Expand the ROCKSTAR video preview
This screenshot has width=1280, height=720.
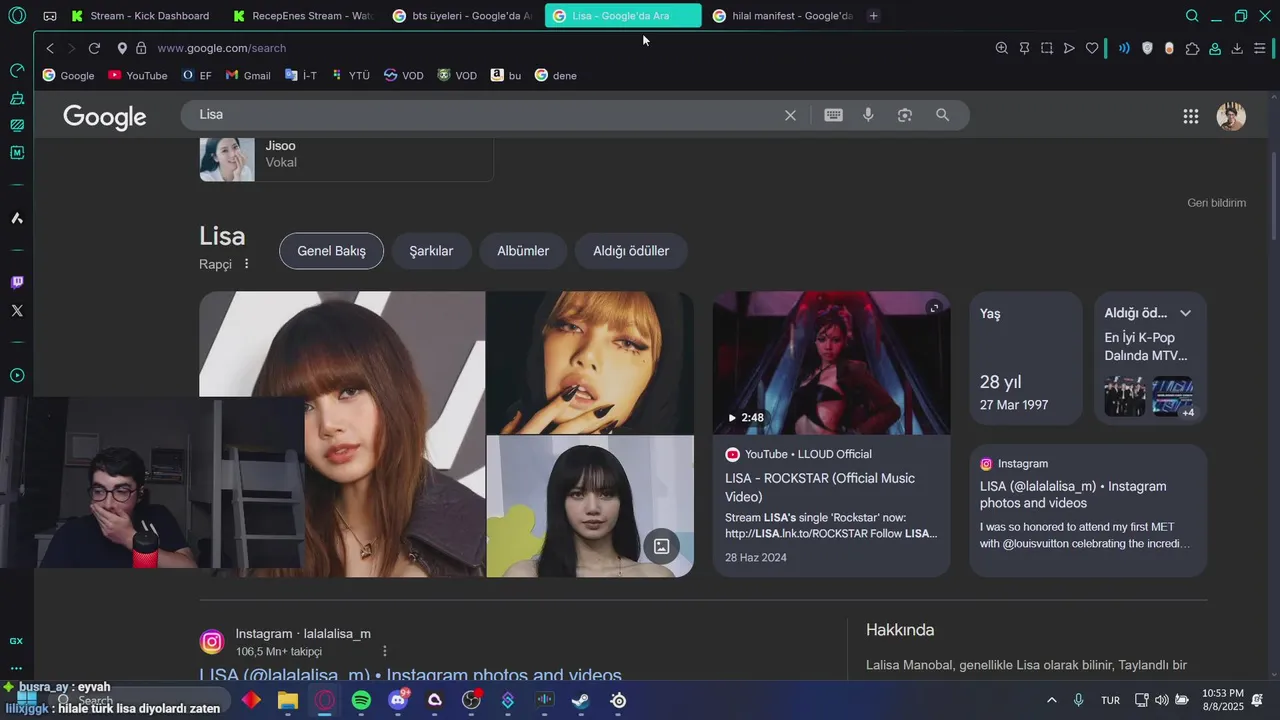click(x=934, y=307)
